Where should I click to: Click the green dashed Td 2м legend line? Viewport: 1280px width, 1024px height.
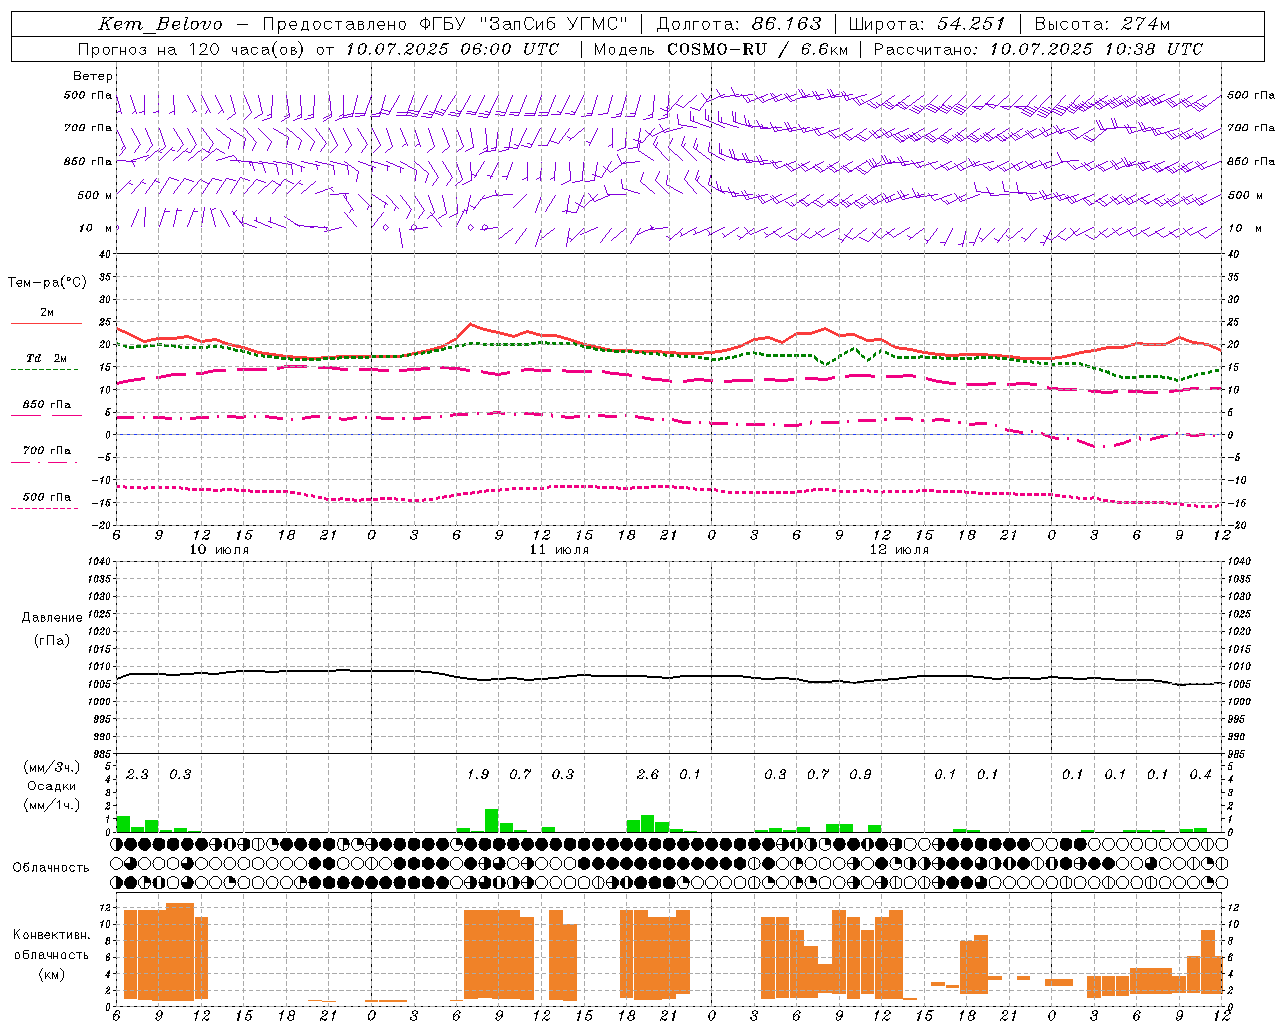[x=44, y=370]
